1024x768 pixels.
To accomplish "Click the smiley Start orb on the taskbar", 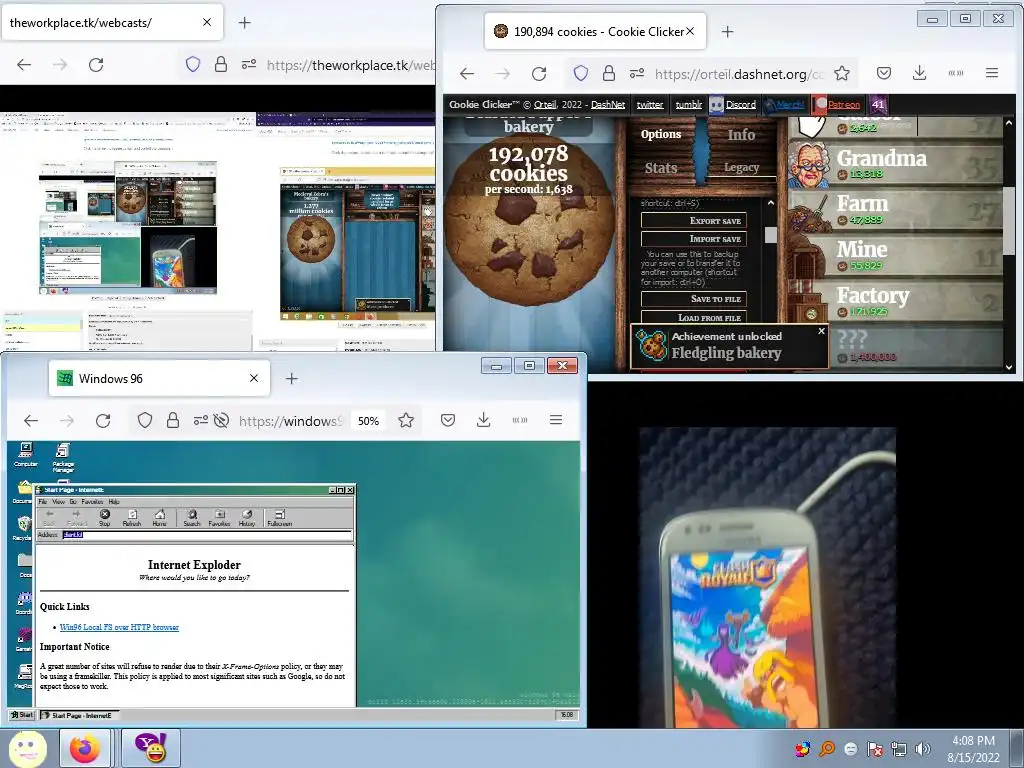I will (27, 748).
